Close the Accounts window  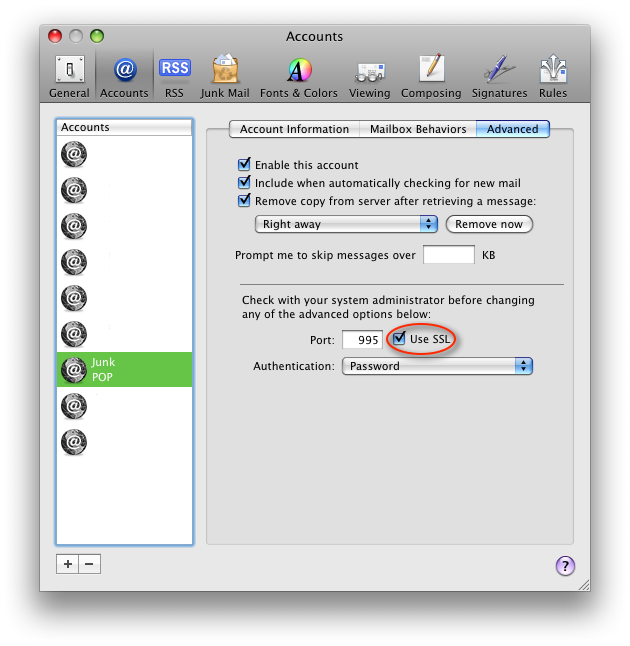point(55,36)
